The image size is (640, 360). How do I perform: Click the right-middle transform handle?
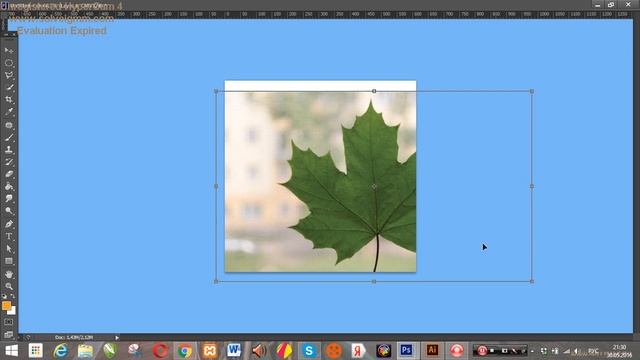532,186
